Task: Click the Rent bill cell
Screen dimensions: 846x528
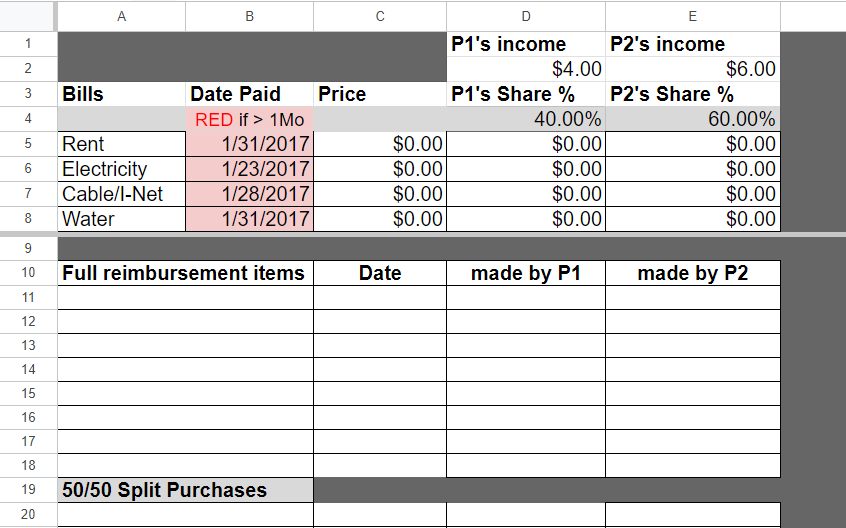Action: [x=121, y=144]
